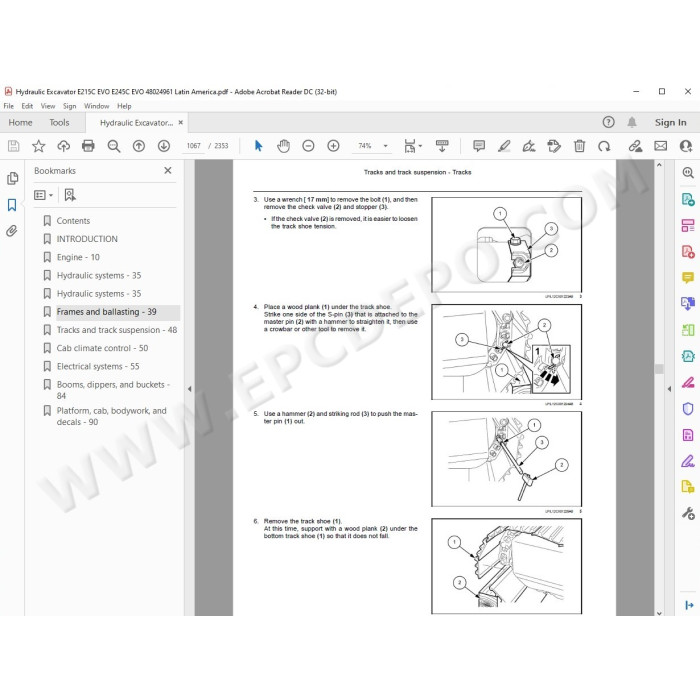700x700 pixels.
Task: Open the Contents bookmark
Action: 73,221
